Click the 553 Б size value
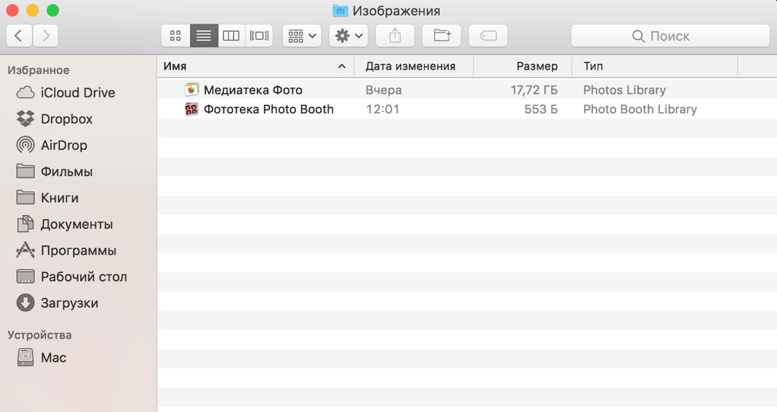The image size is (777, 412). (x=541, y=109)
